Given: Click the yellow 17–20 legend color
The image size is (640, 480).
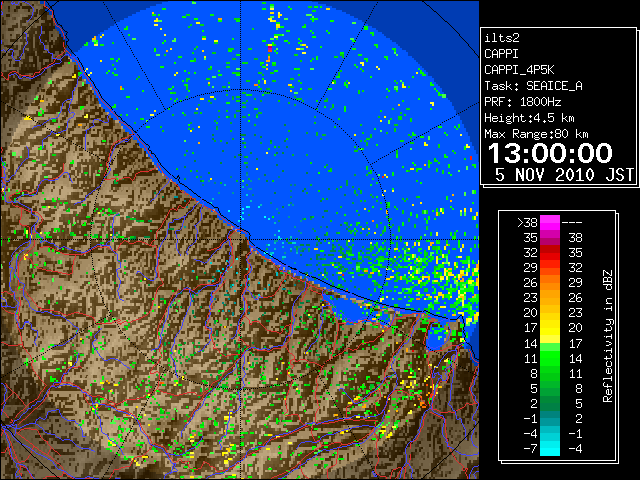Looking at the screenshot, I should pyautogui.click(x=550, y=328).
